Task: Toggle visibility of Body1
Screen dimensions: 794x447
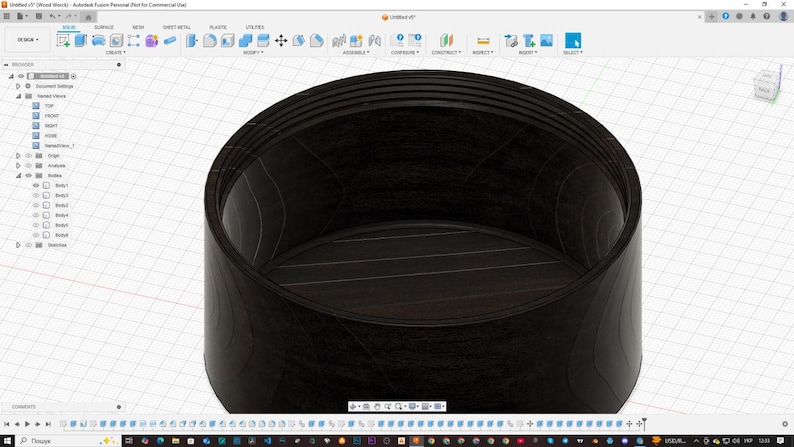Action: coord(36,185)
